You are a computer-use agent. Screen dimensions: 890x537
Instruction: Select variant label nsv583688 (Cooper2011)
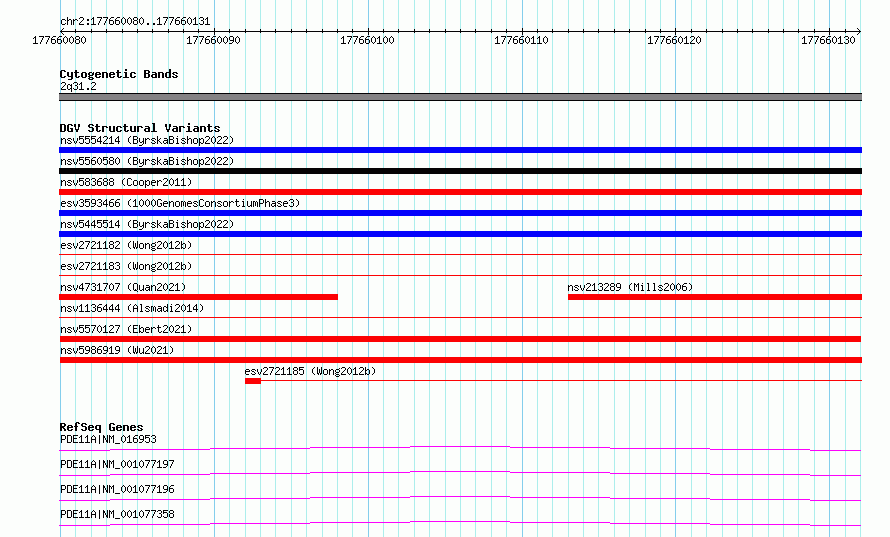coord(126,182)
